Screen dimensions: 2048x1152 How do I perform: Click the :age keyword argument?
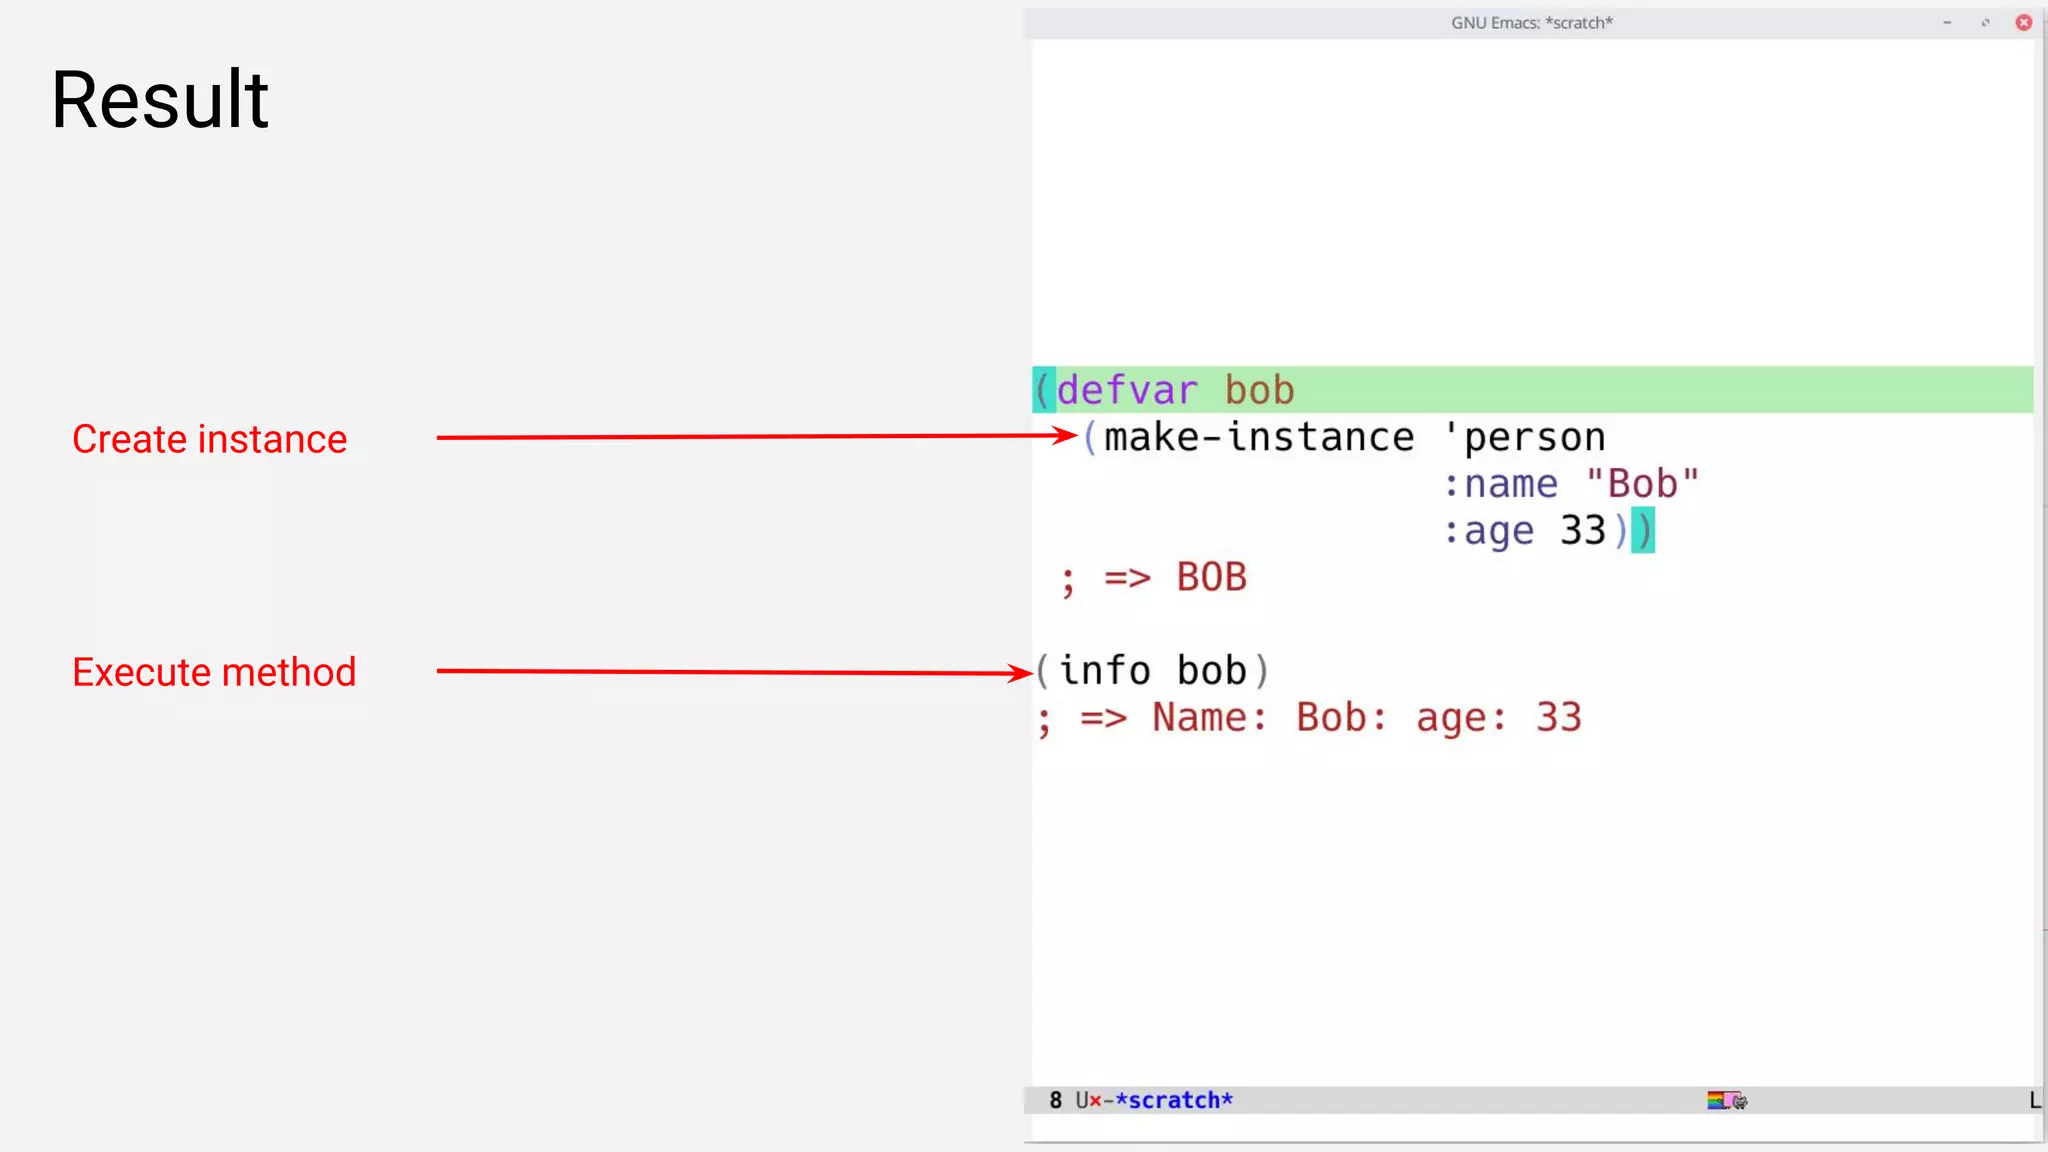tap(1488, 531)
